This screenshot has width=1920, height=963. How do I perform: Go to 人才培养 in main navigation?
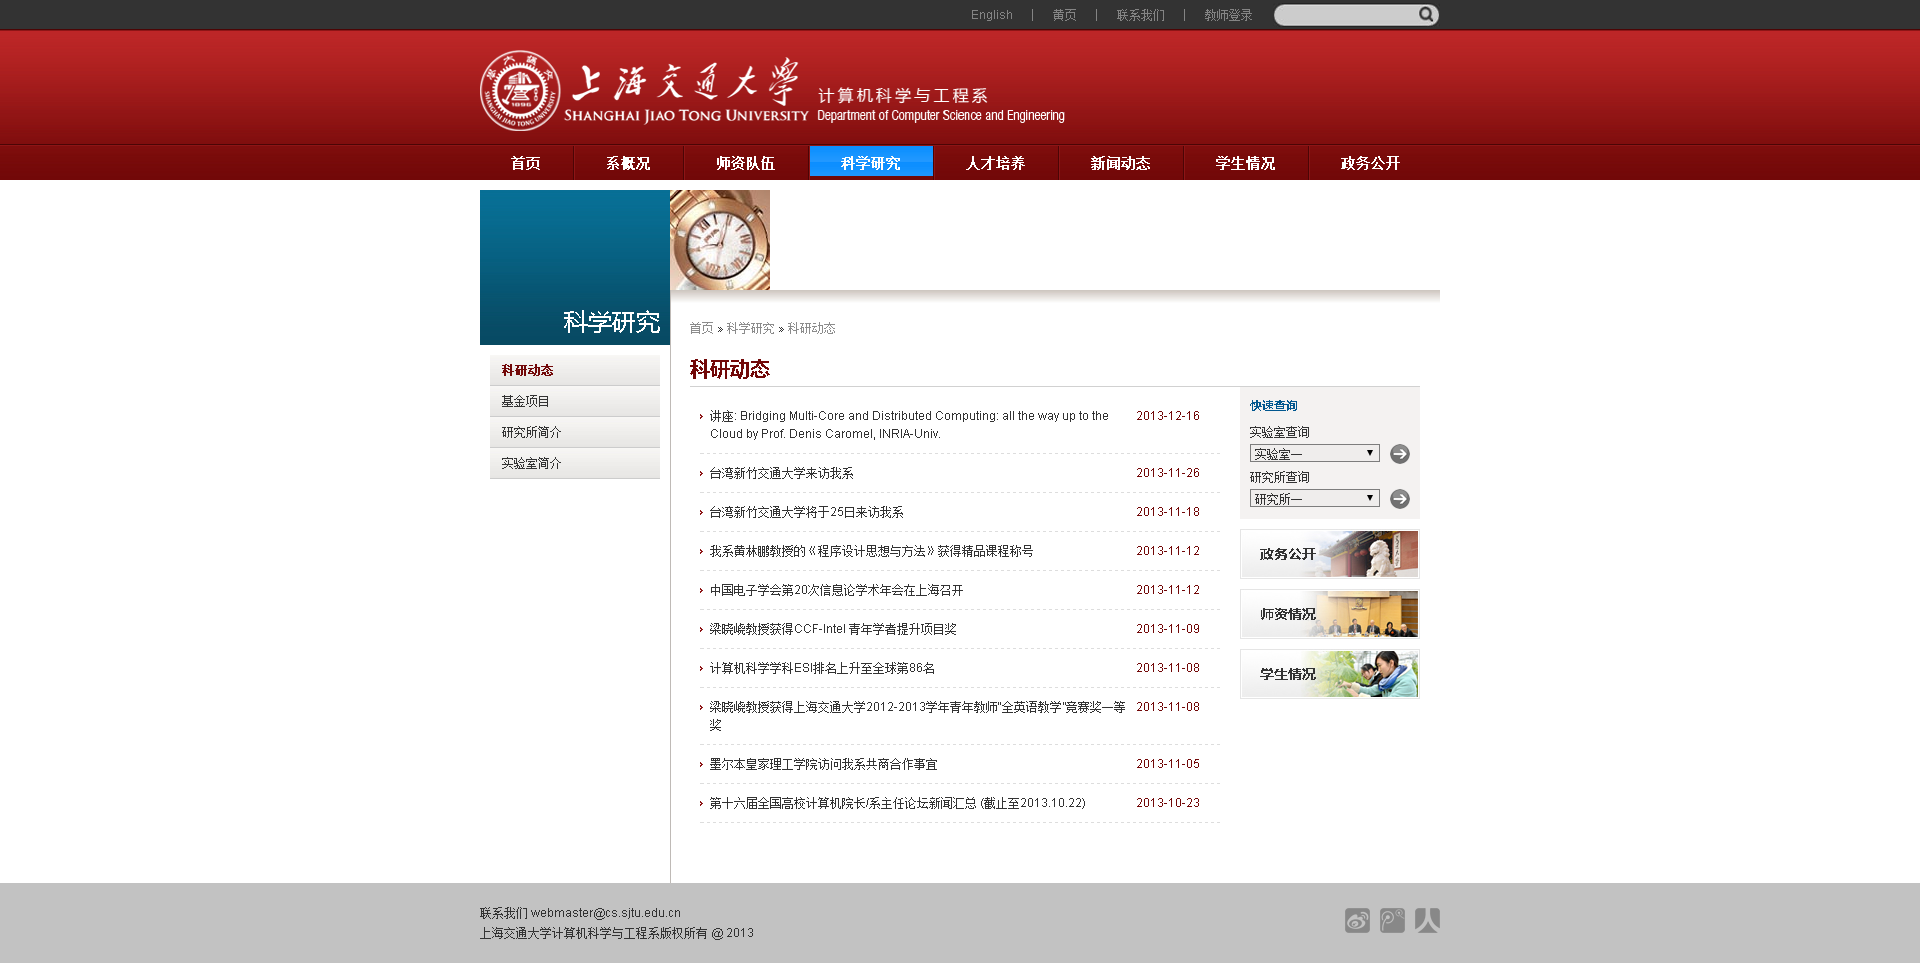(995, 163)
